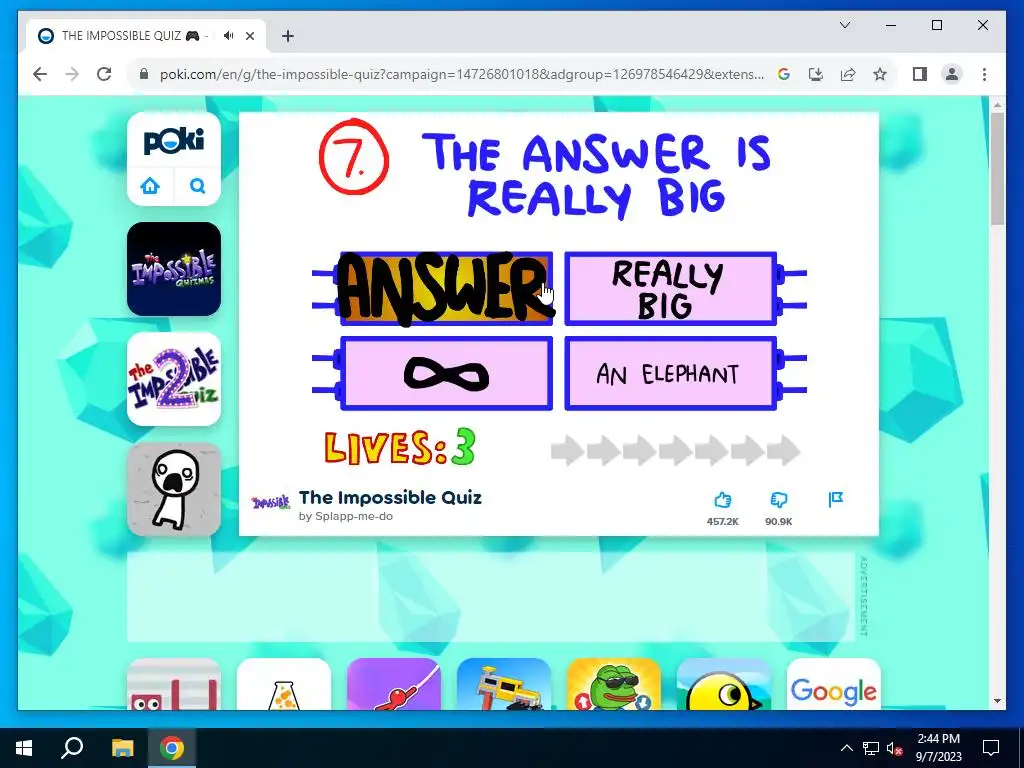Close The Impossible Quiz browser tab
Viewport: 1024px width, 768px height.
(249, 36)
